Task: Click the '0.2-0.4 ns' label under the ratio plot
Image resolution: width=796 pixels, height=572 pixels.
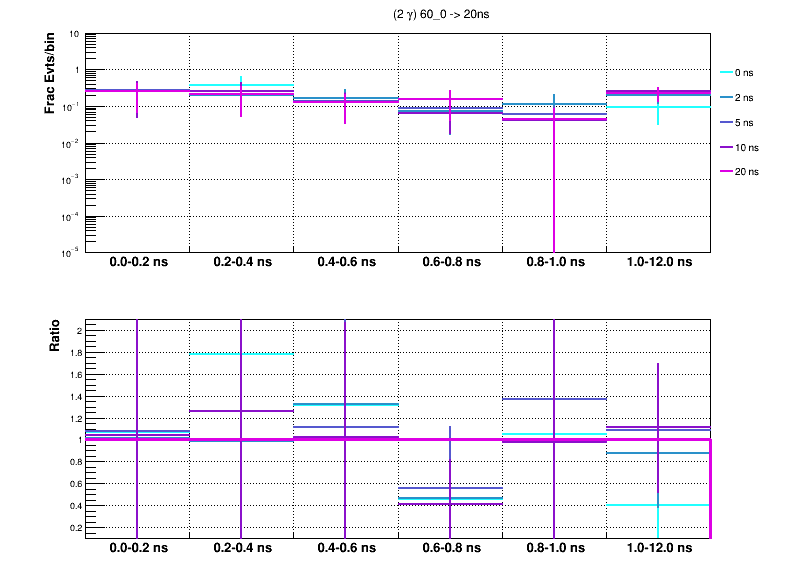Action: click(242, 549)
